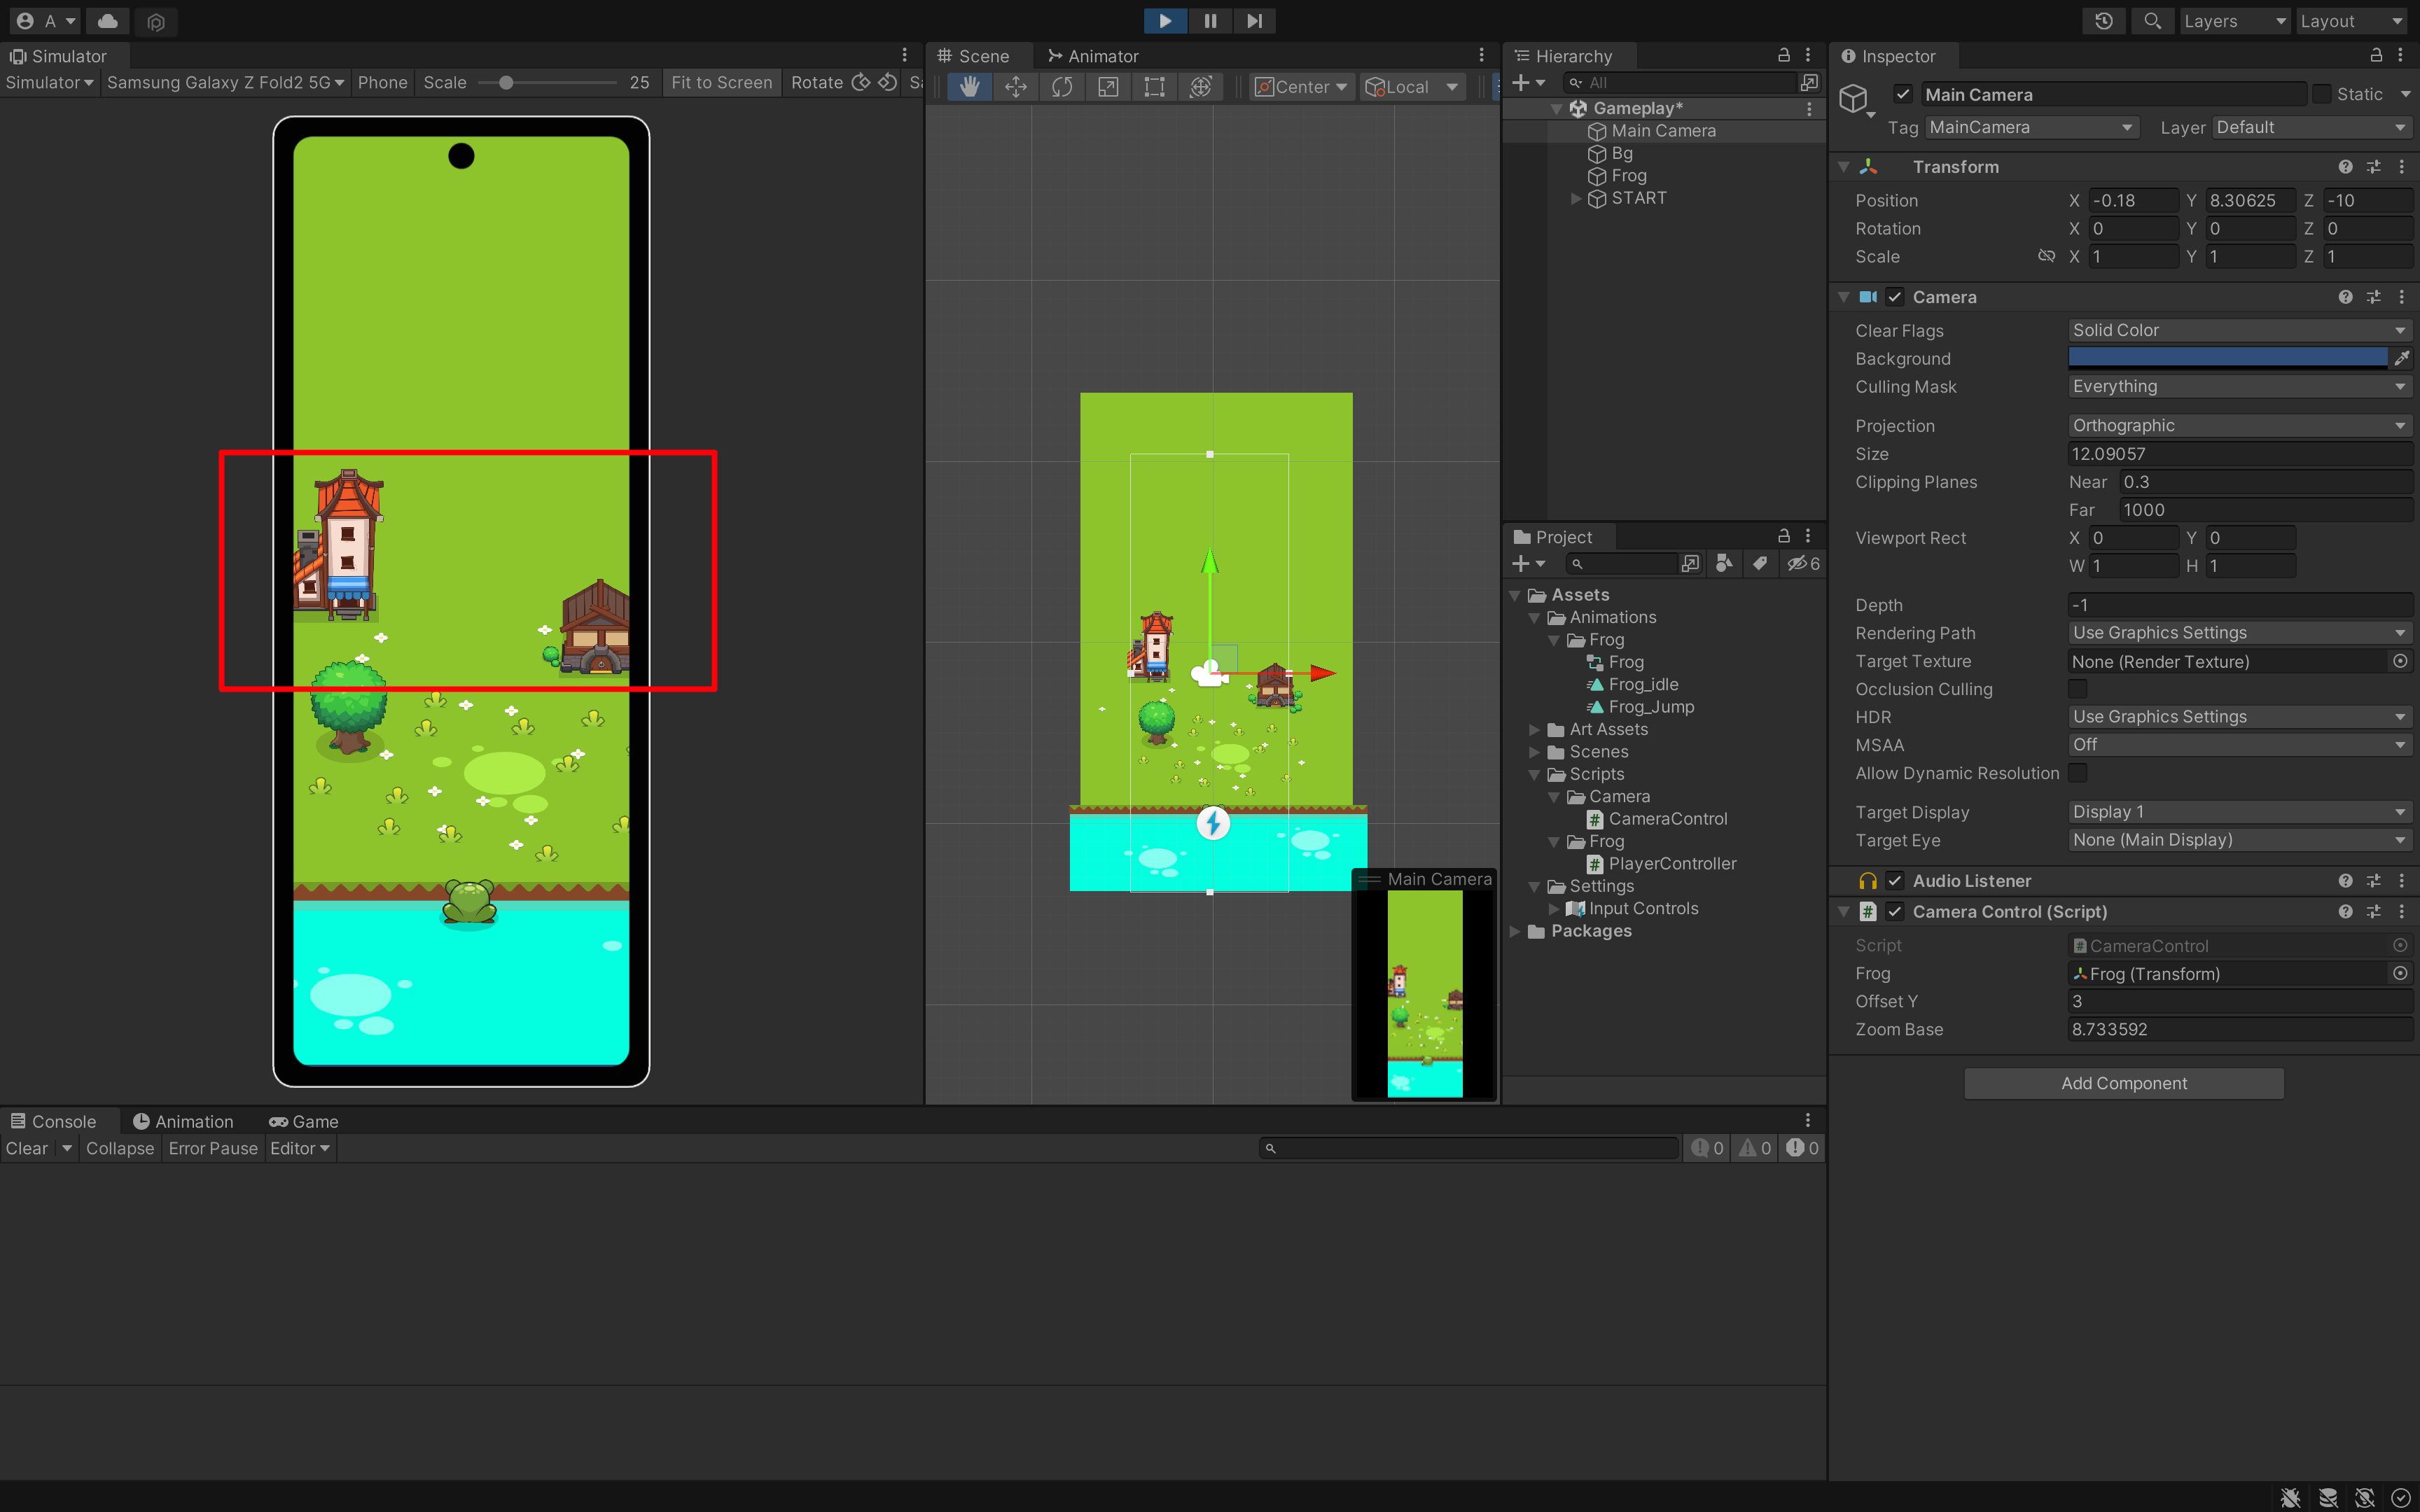Open the Layers dropdown
The width and height of the screenshot is (2420, 1512).
[2234, 21]
